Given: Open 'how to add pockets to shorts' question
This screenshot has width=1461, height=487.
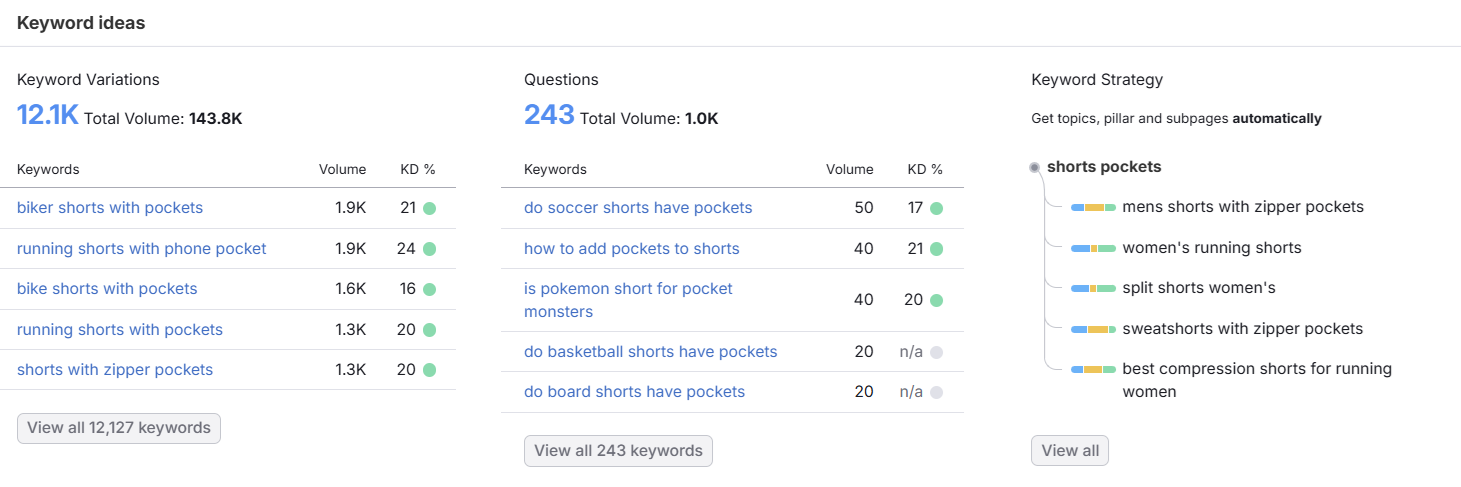Looking at the screenshot, I should [x=632, y=248].
